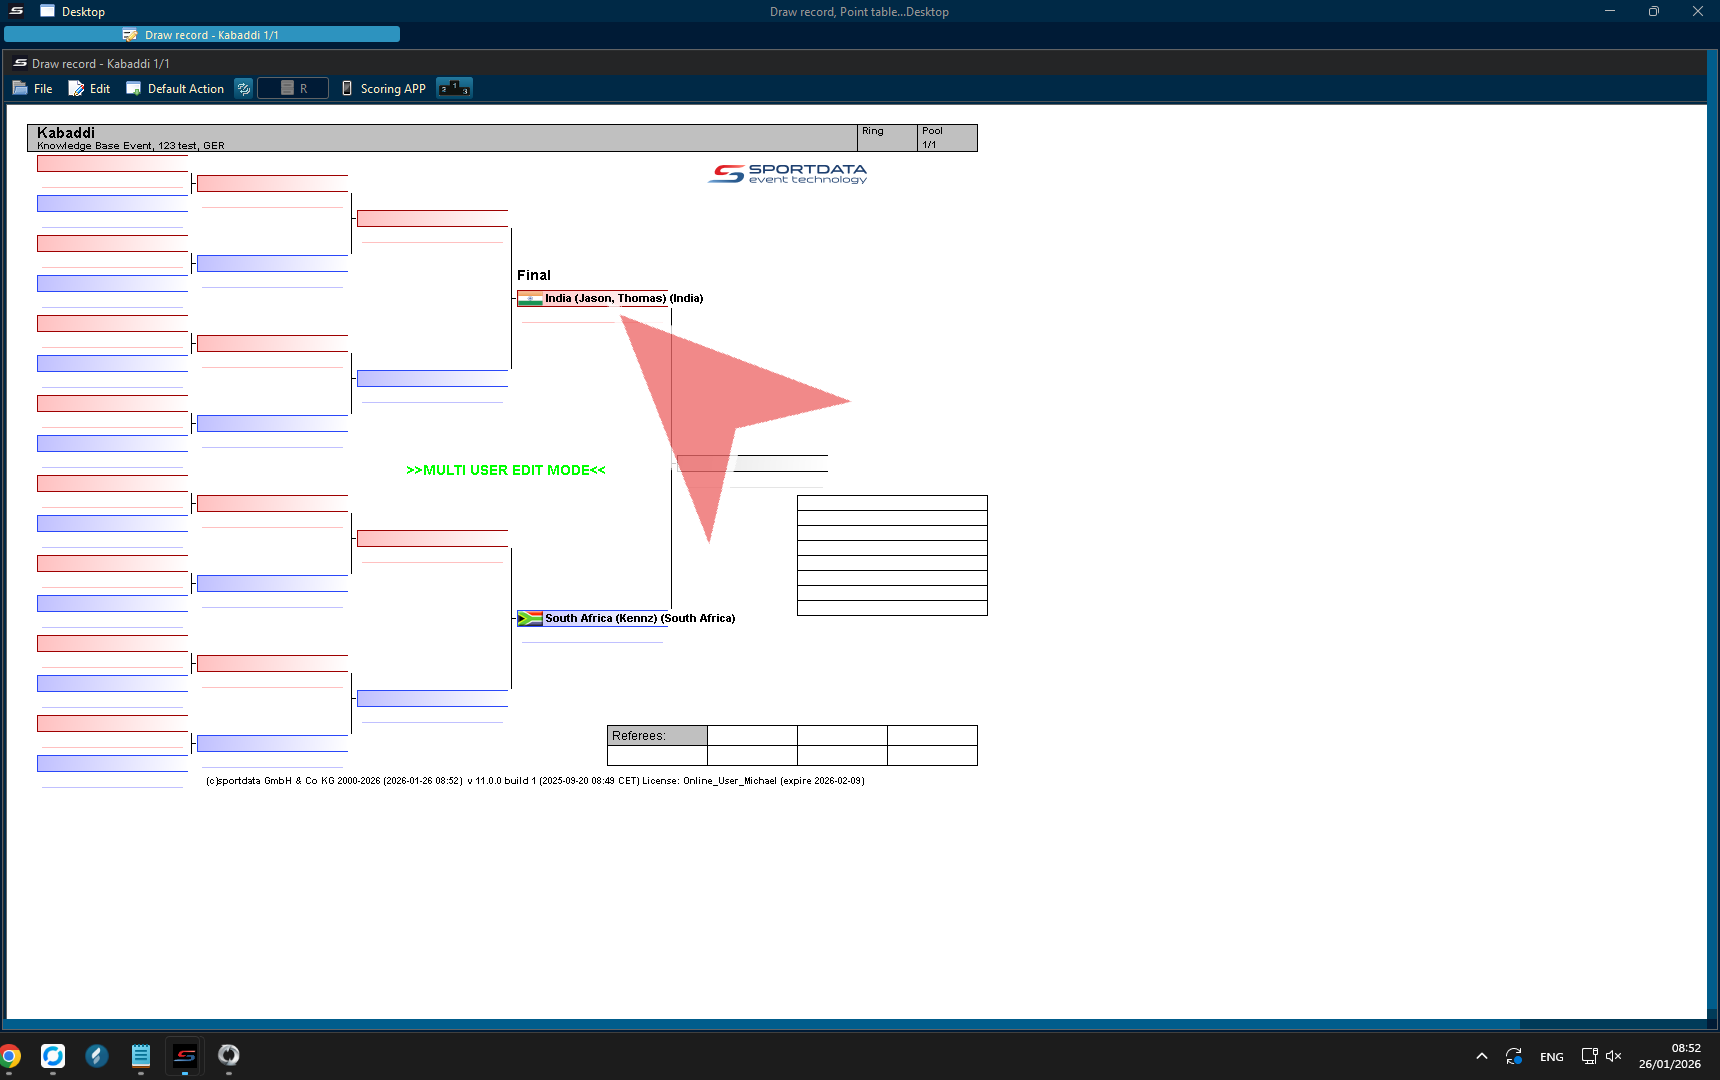The height and width of the screenshot is (1080, 1720).
Task: Switch to Draw record - Kabaddi 1/1 tab
Action: [x=202, y=35]
